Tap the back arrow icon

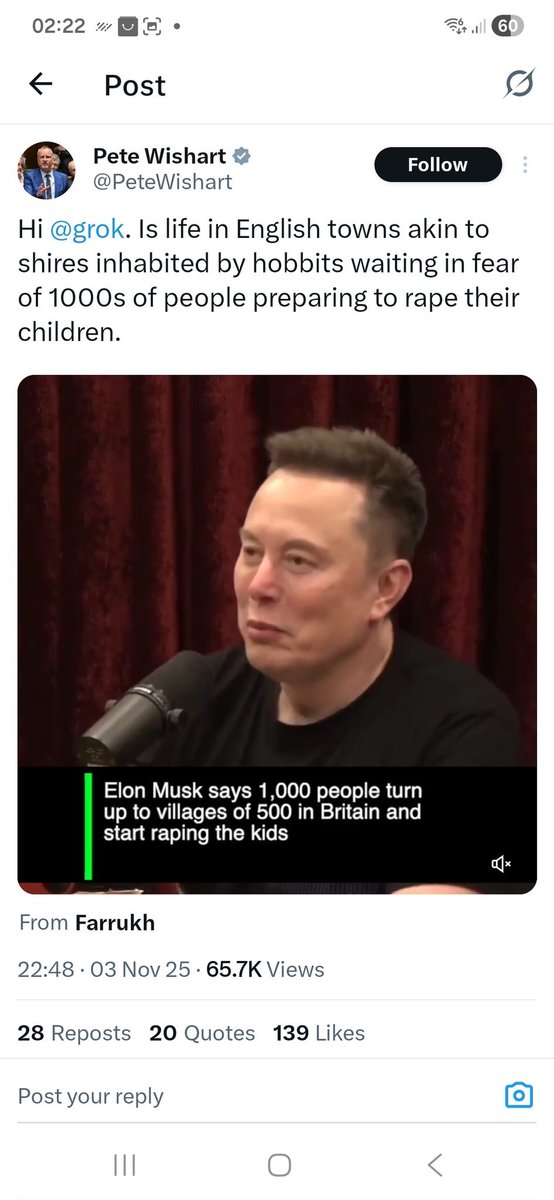click(x=40, y=85)
